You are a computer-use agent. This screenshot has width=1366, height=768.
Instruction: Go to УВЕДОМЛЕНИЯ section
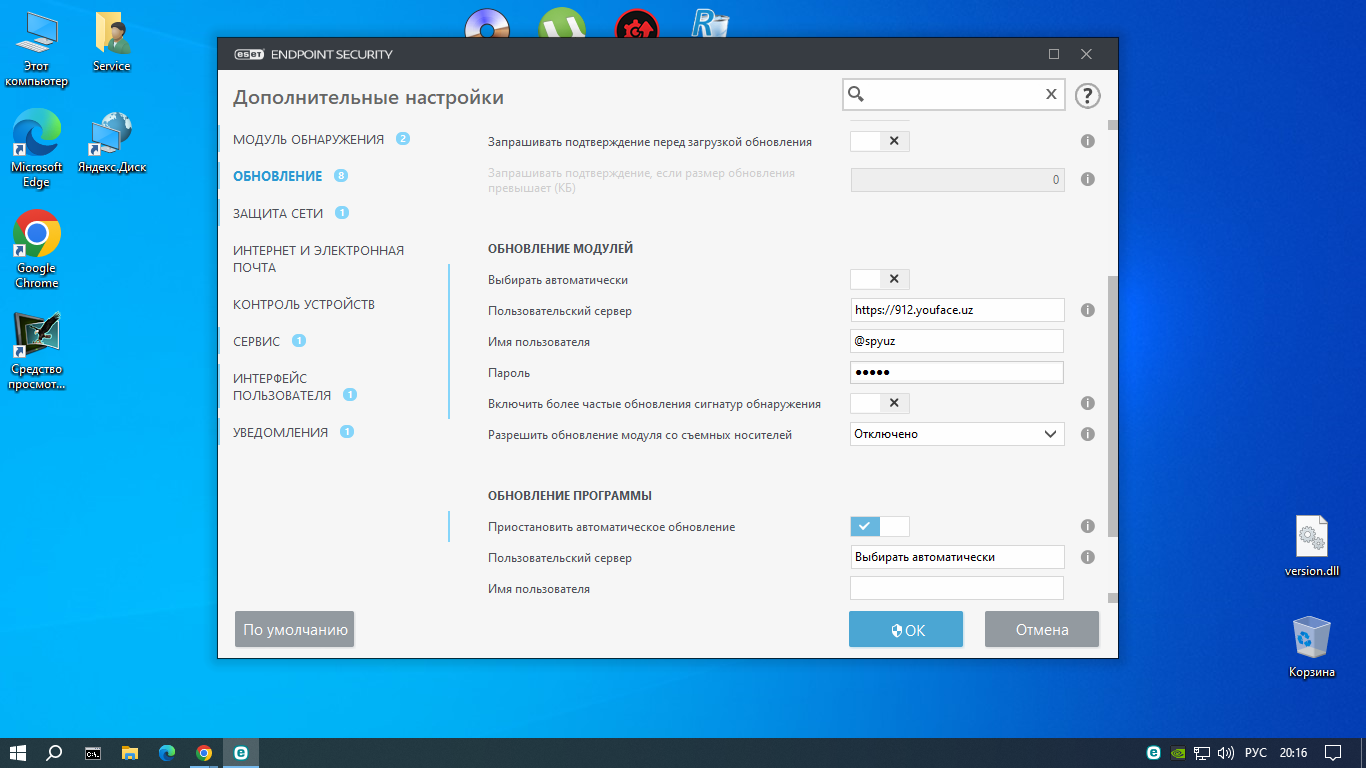pyautogui.click(x=281, y=432)
